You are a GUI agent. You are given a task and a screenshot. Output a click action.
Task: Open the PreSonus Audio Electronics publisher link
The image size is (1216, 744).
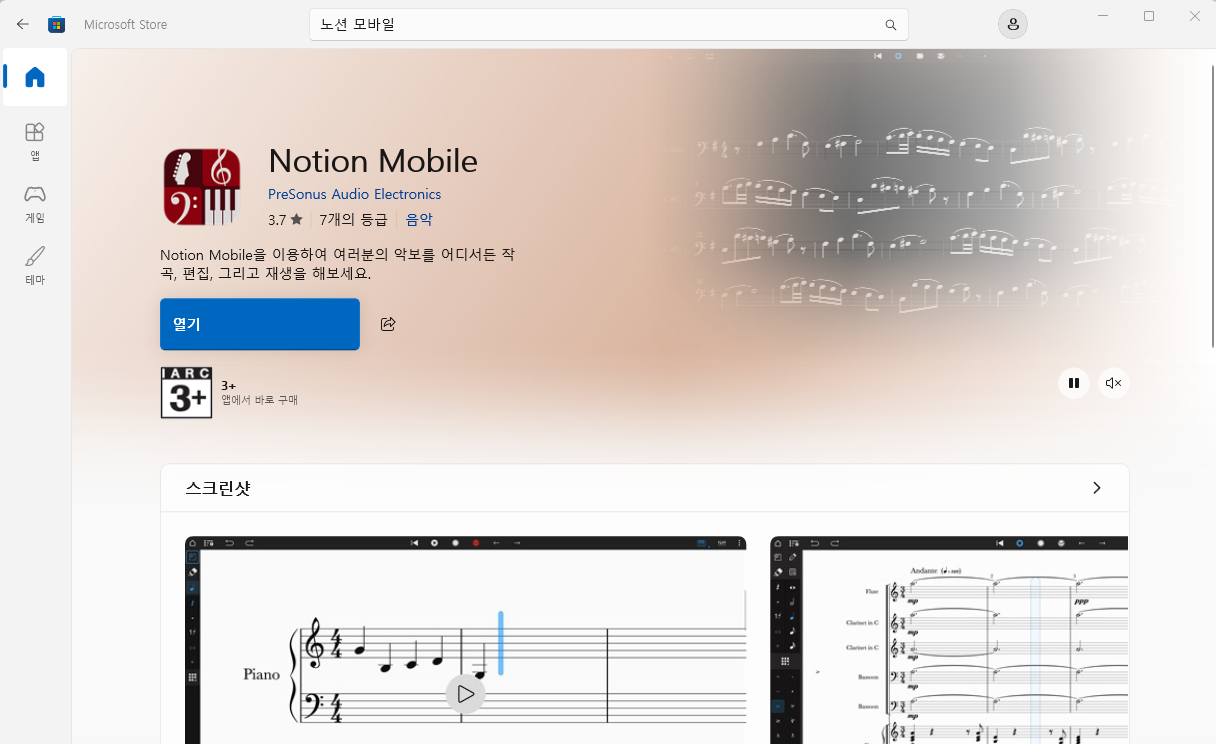[x=354, y=194]
